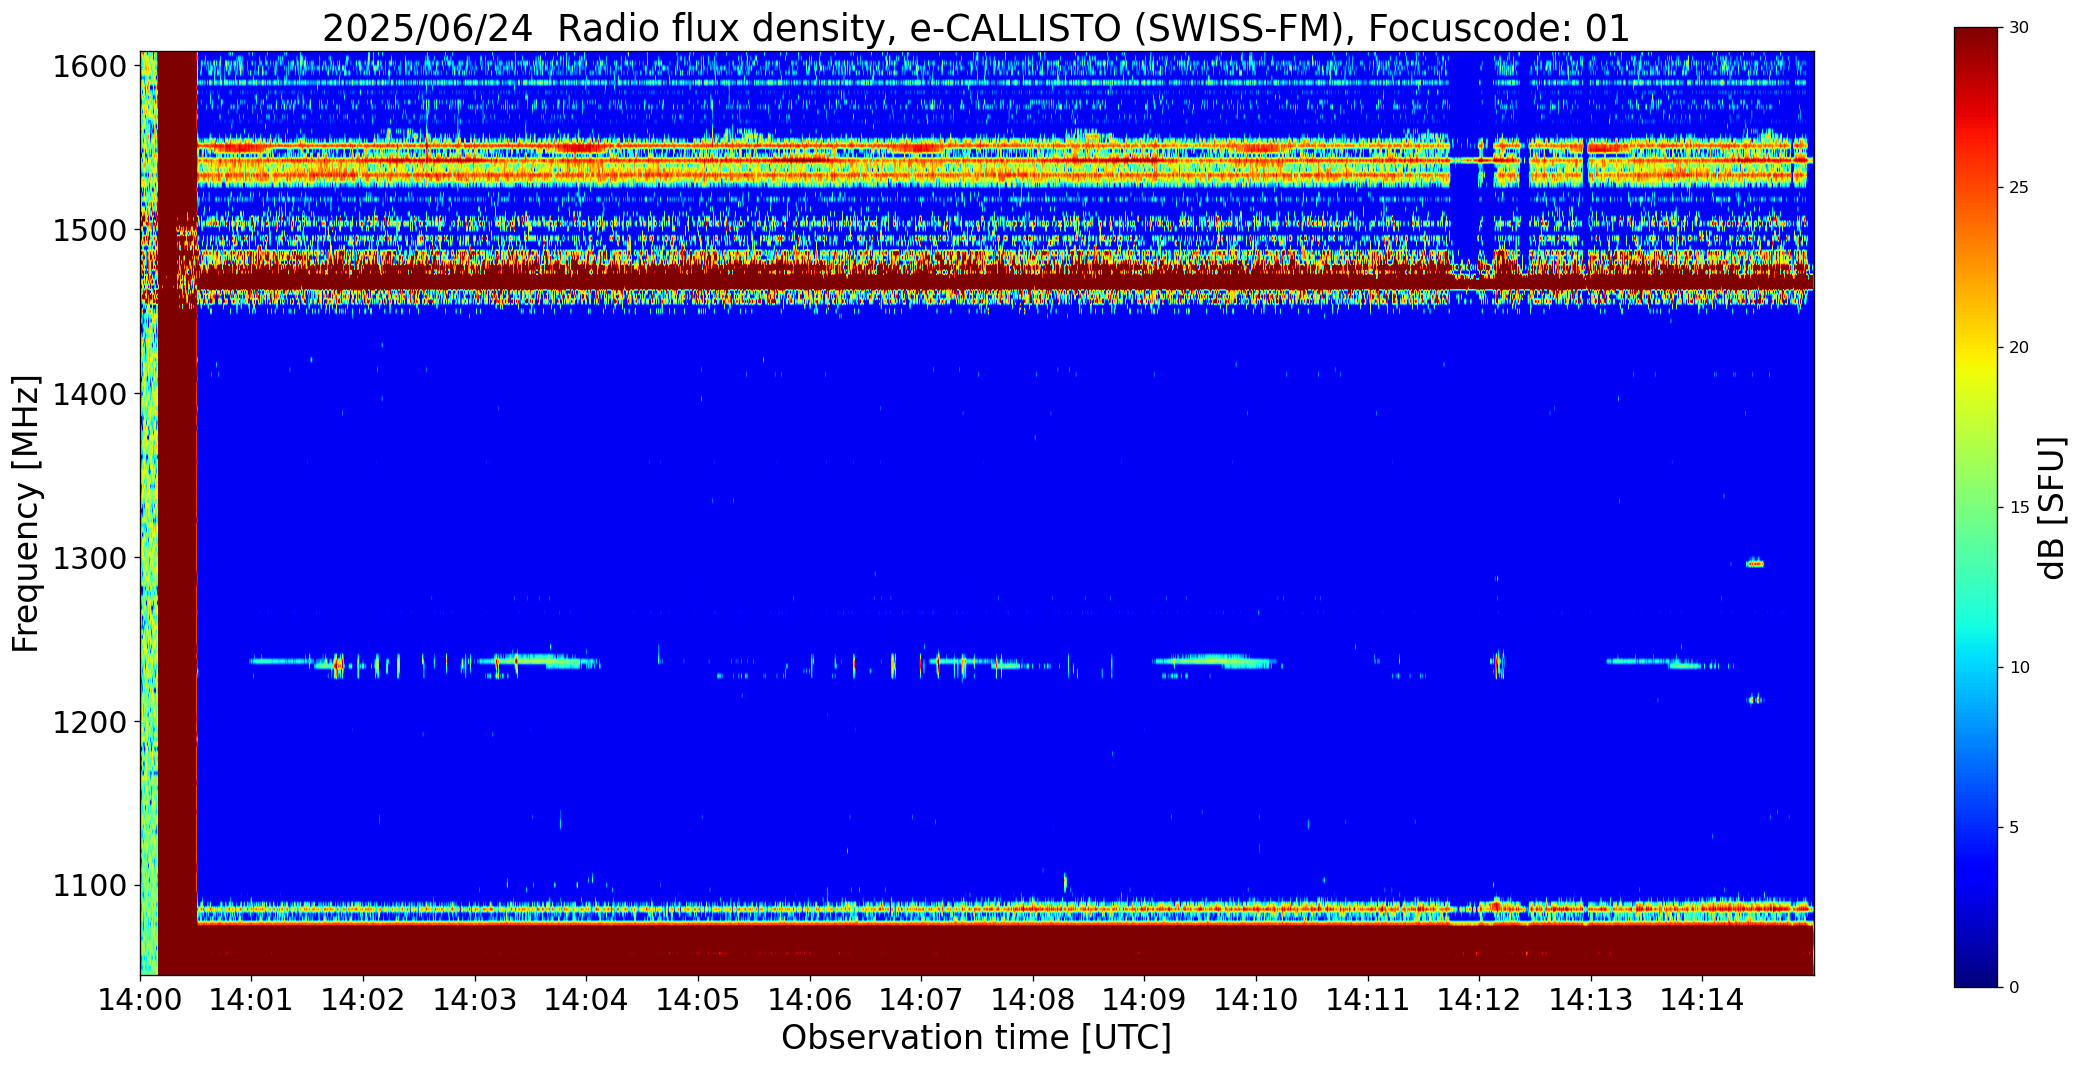
Task: Click the 14:14 time tick label
Action: pos(1702,1000)
